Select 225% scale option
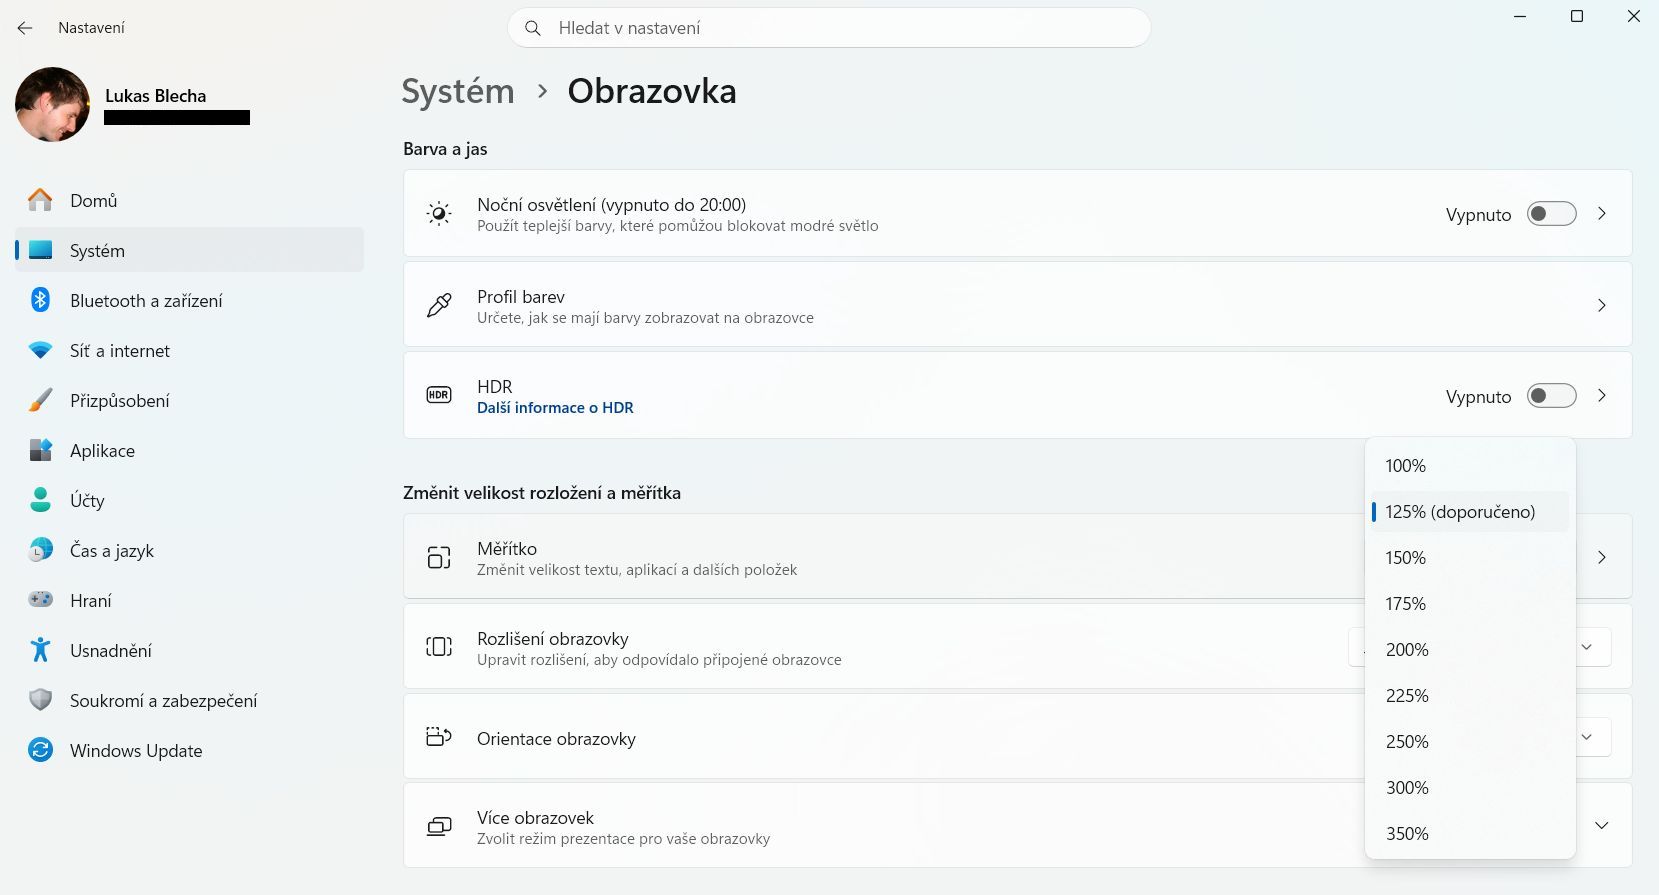 [x=1470, y=696]
